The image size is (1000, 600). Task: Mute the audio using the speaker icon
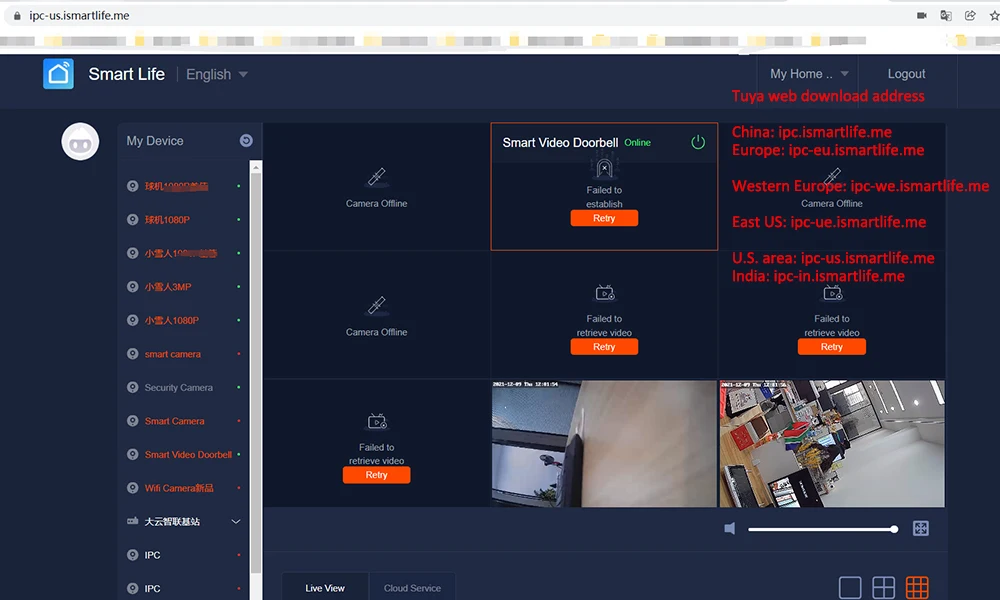click(x=729, y=528)
